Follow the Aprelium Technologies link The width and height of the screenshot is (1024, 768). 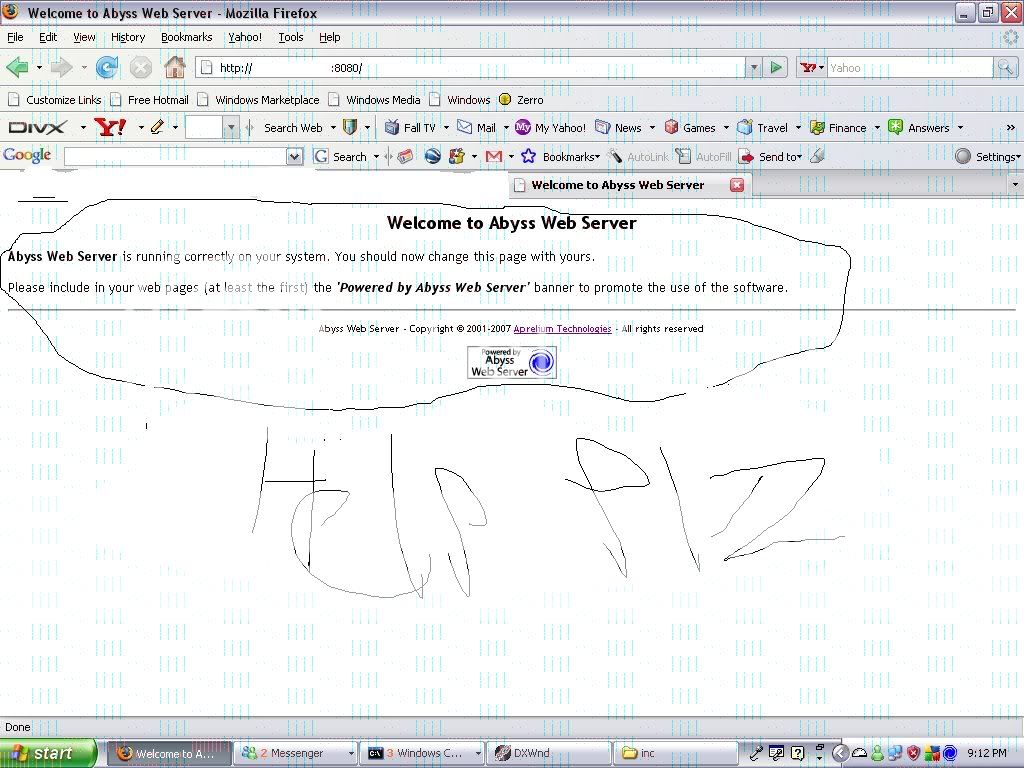(x=562, y=329)
